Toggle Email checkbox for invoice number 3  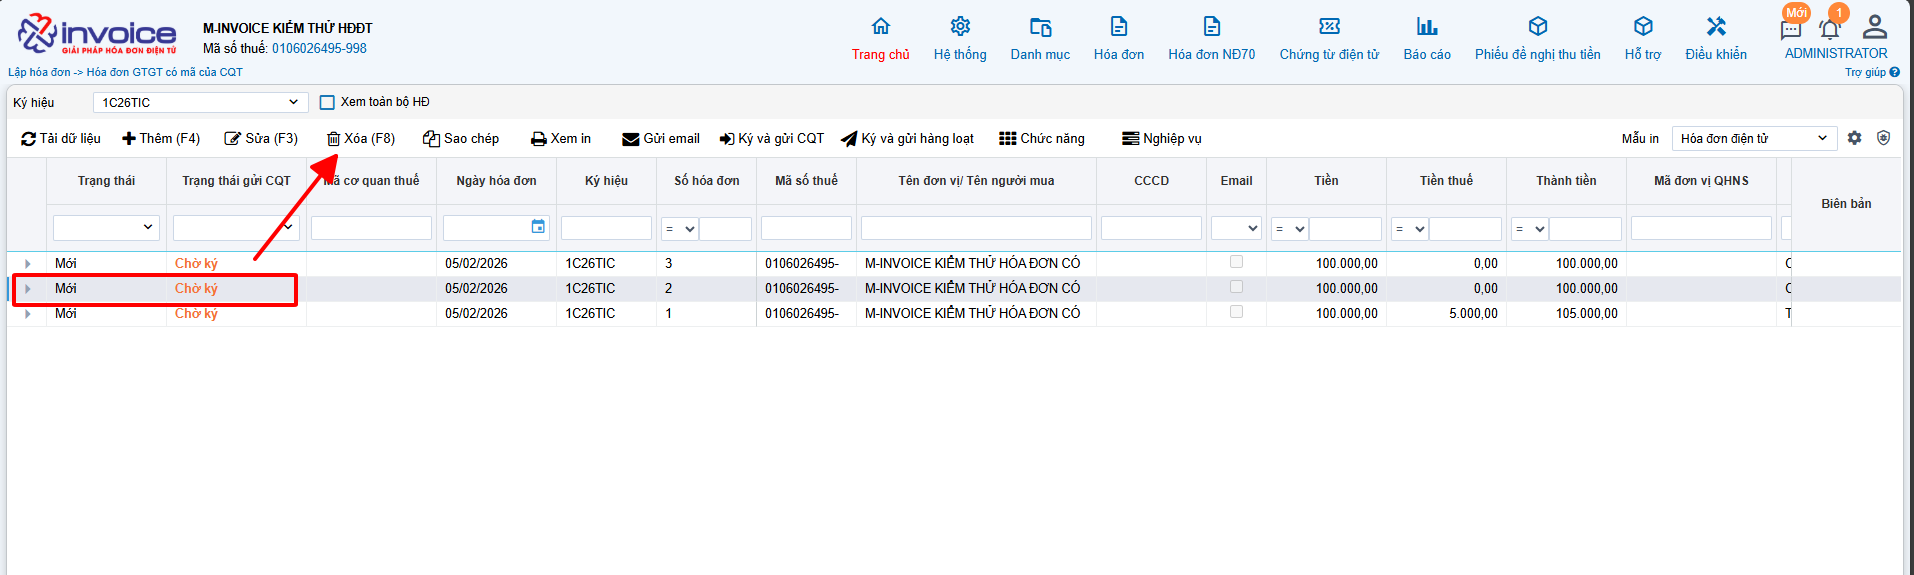1236,262
